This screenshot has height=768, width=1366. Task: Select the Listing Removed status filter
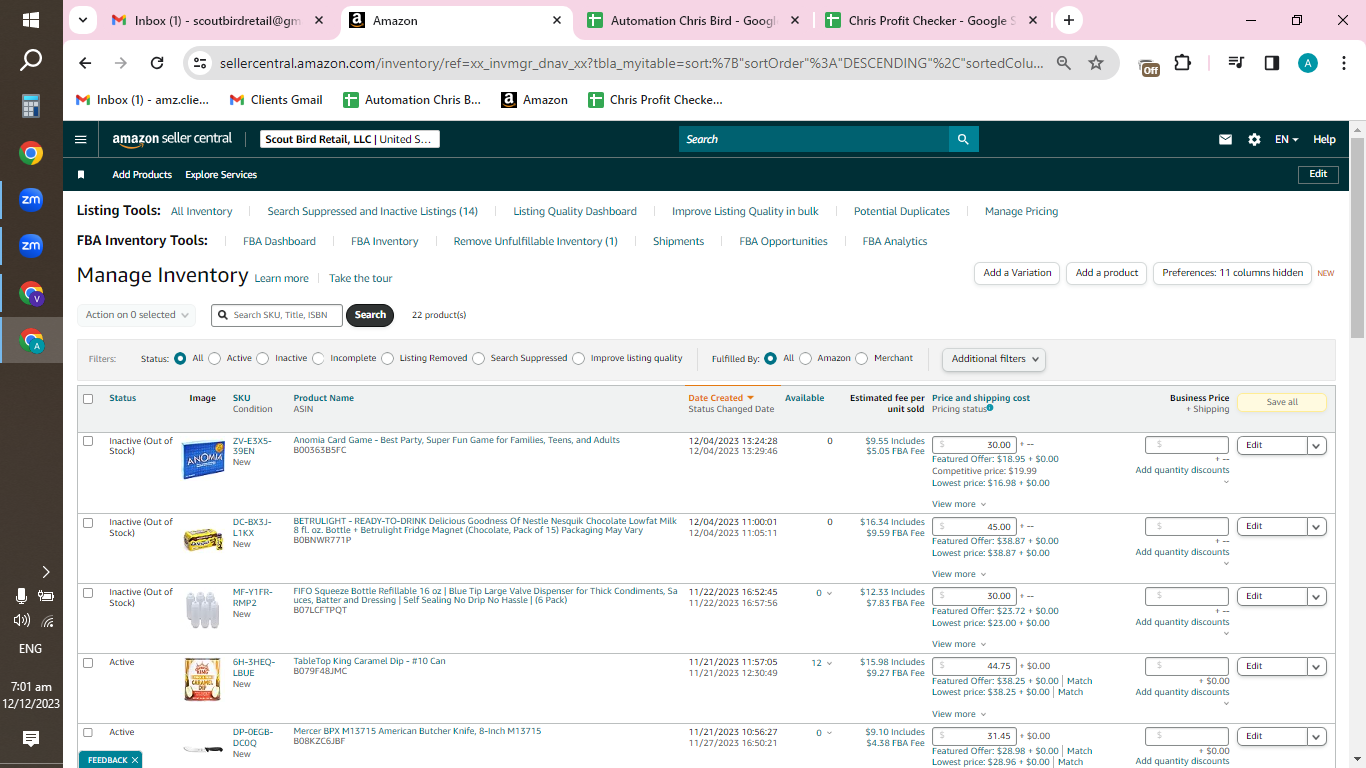click(387, 358)
